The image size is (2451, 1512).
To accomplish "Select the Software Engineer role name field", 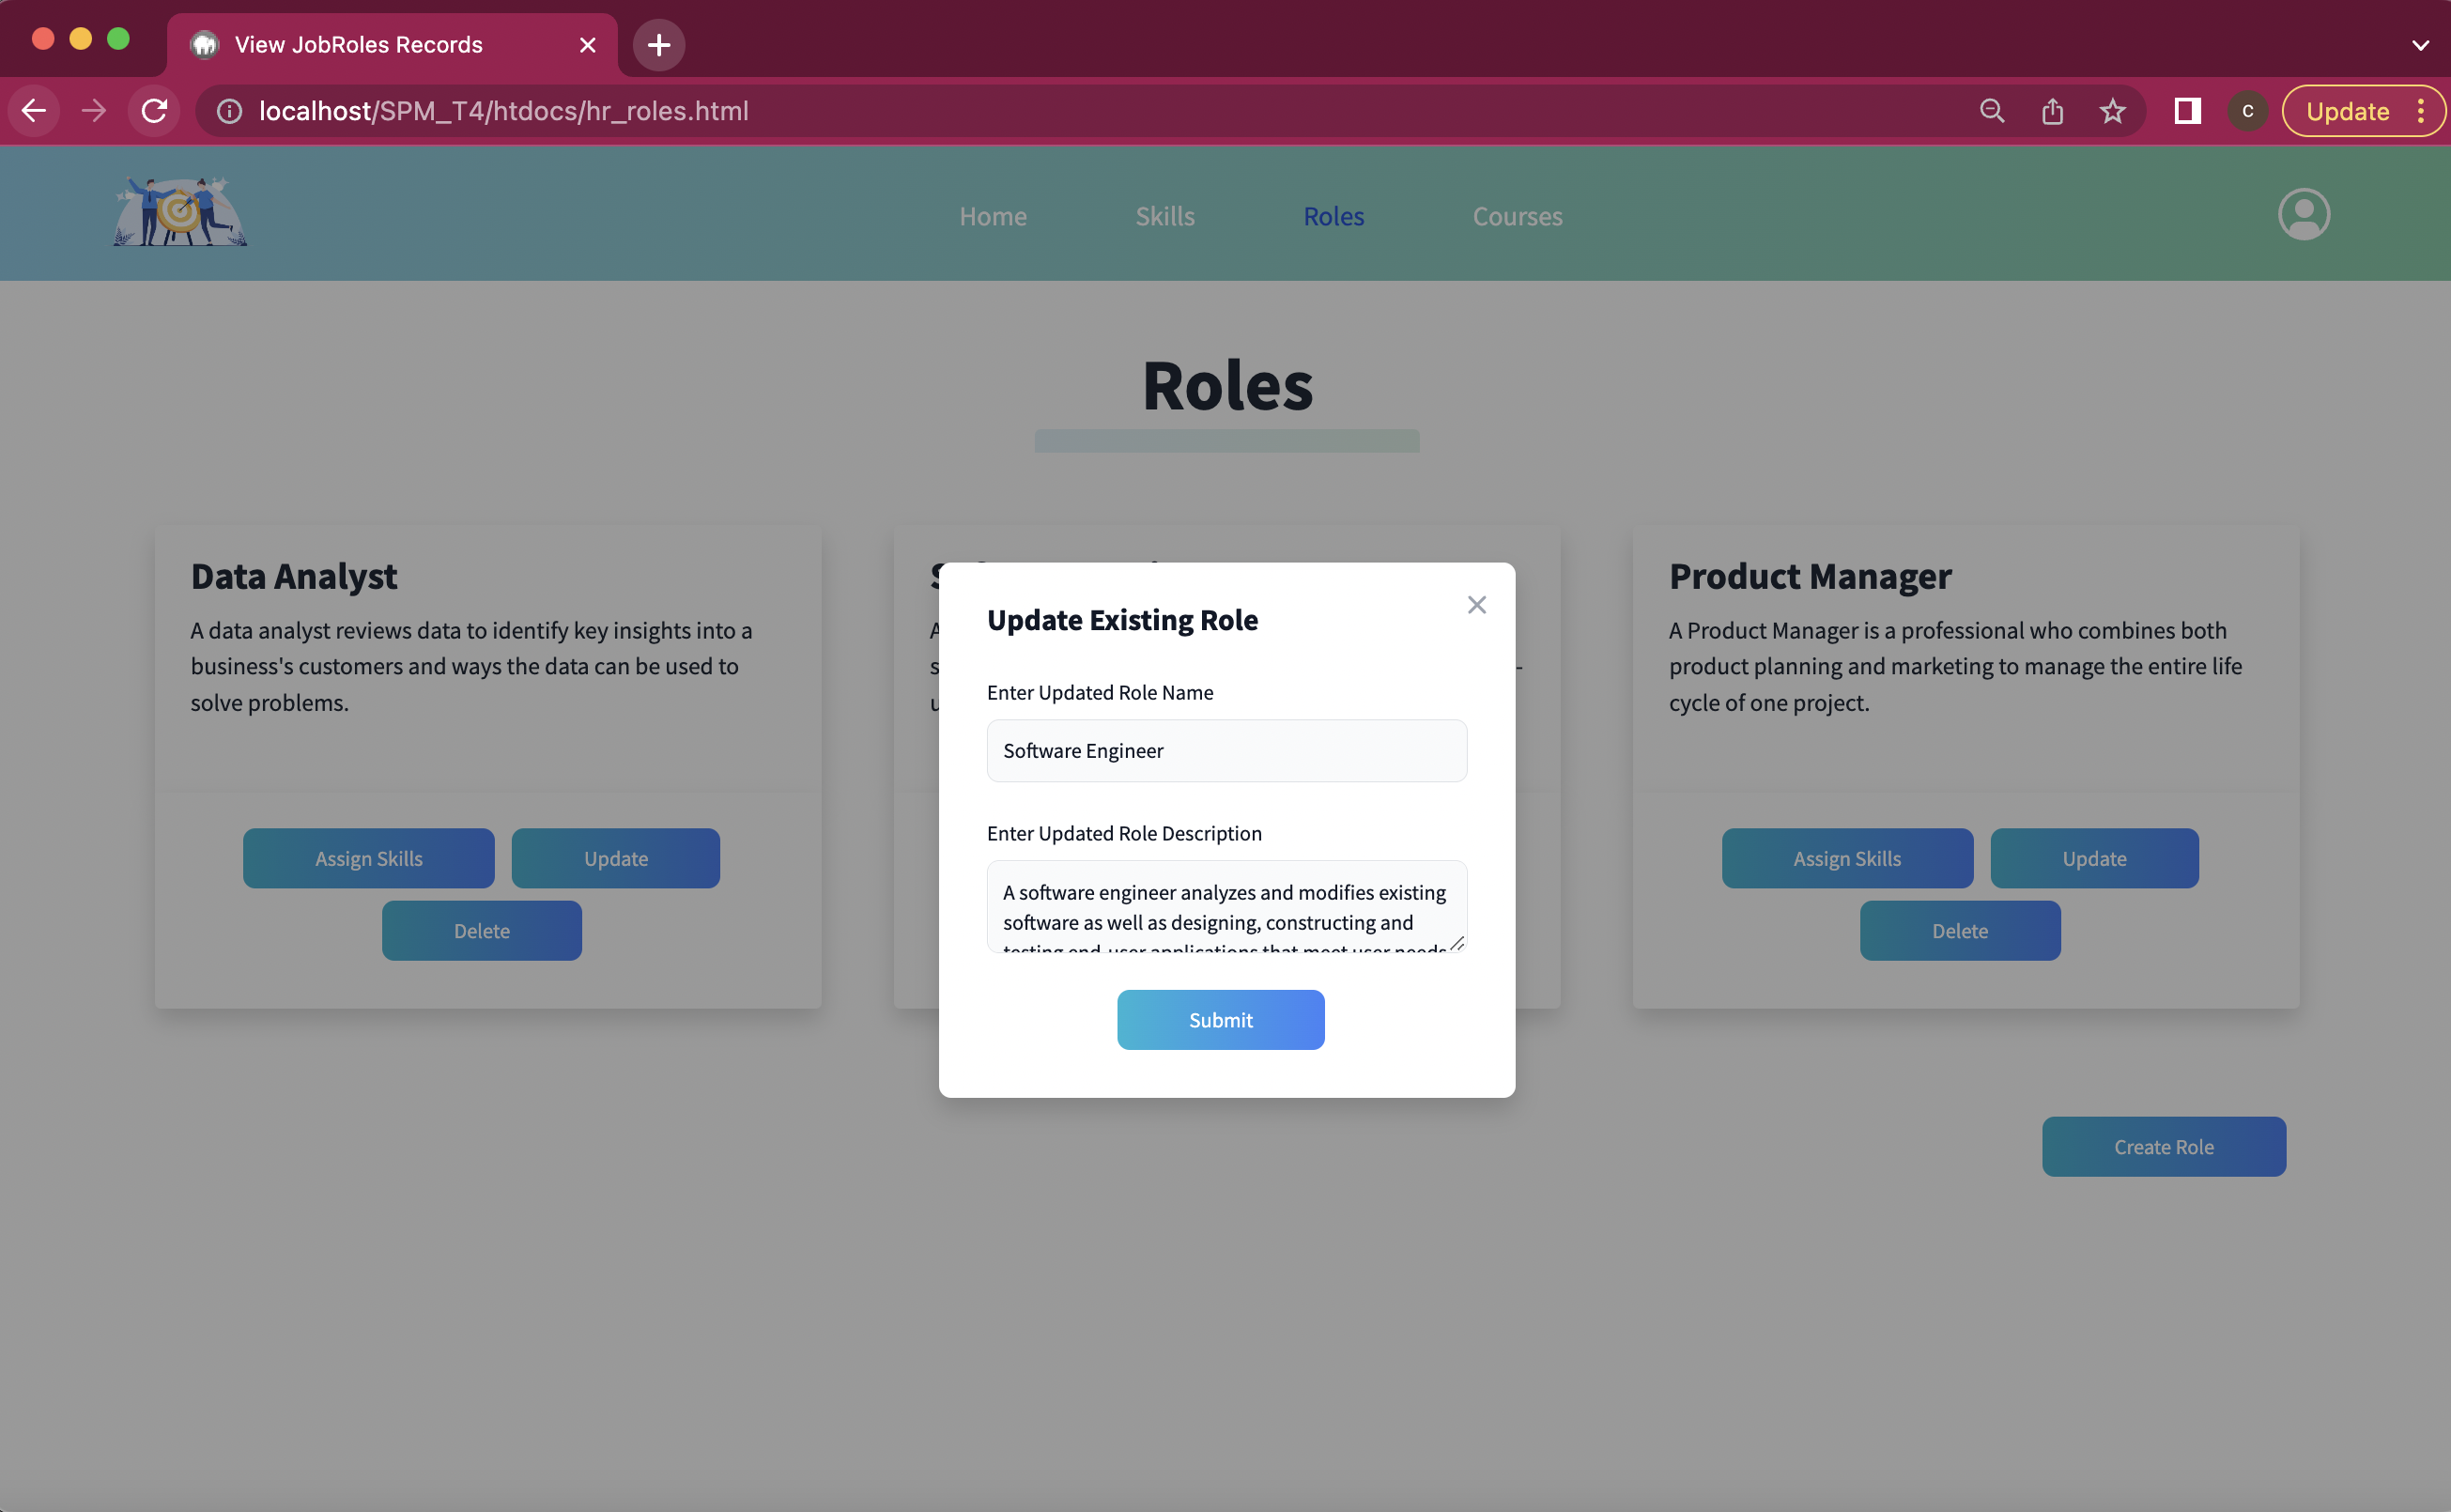I will (x=1226, y=750).
